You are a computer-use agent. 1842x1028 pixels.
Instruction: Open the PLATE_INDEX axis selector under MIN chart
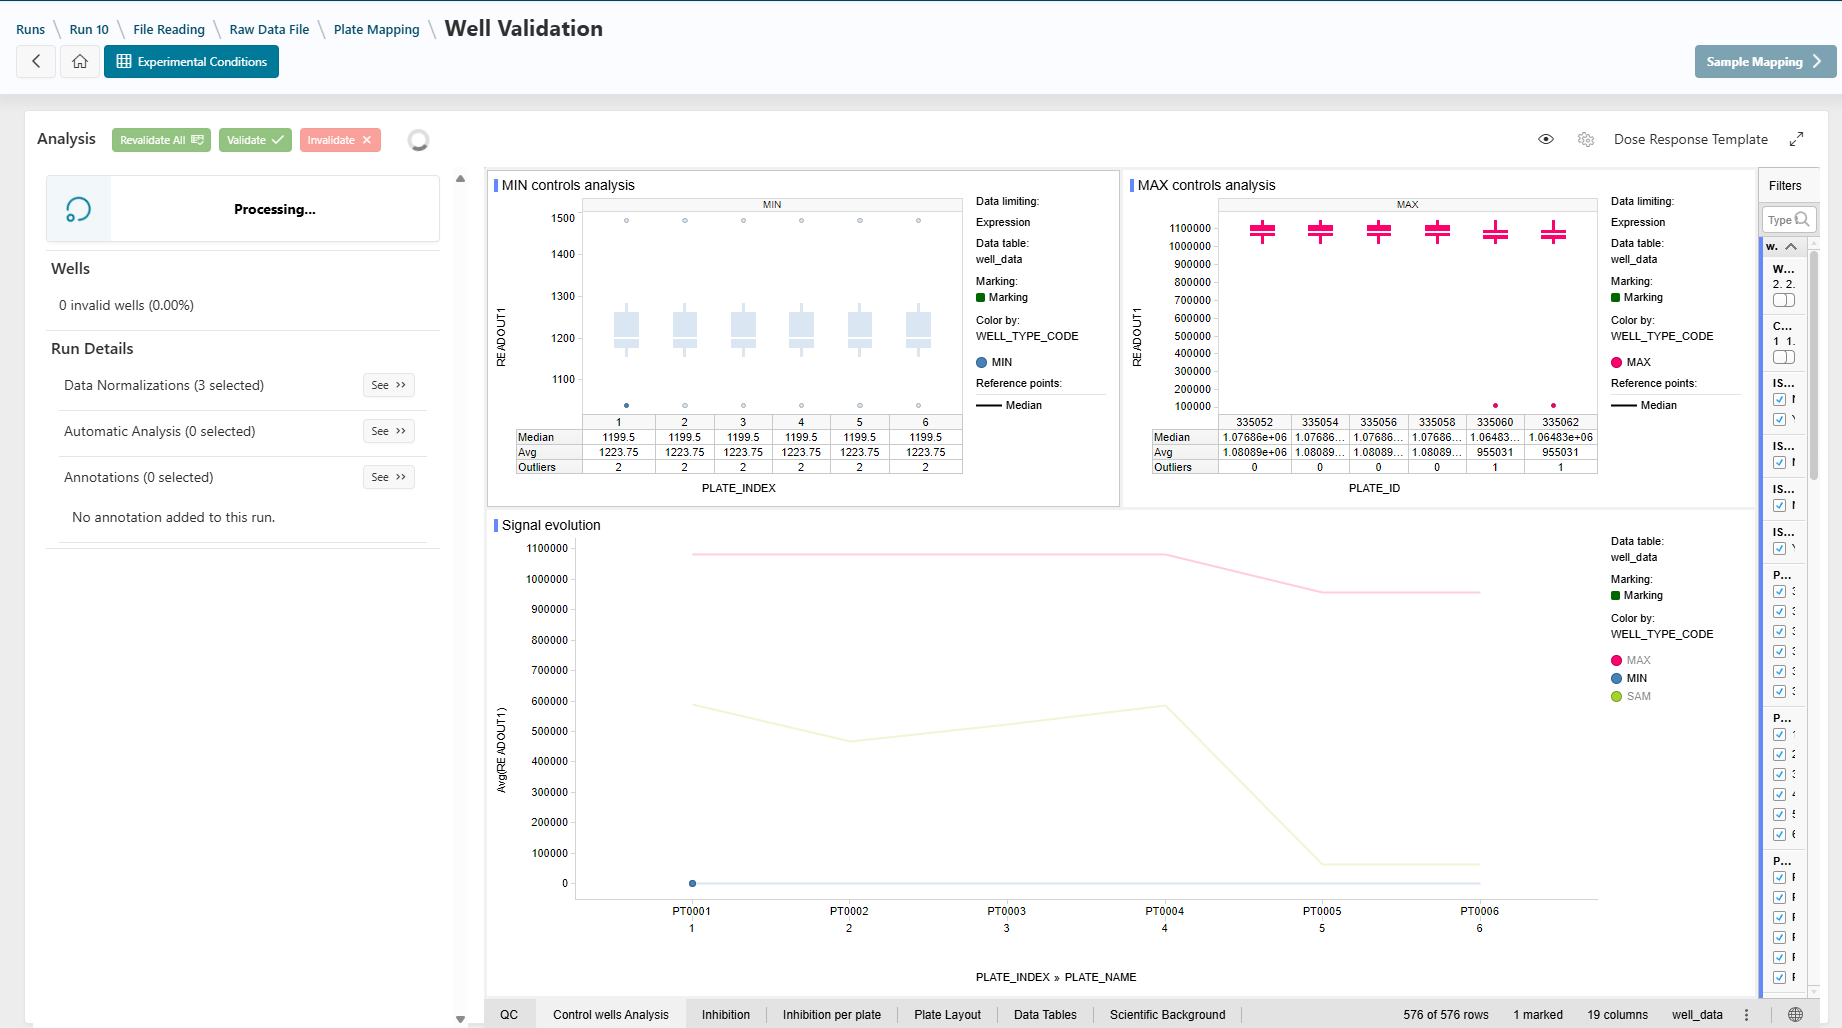(738, 488)
